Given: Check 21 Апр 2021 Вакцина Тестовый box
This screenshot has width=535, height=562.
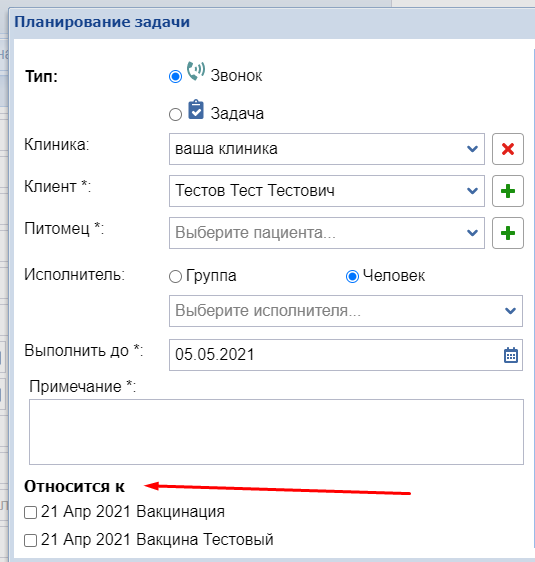Looking at the screenshot, I should point(30,540).
